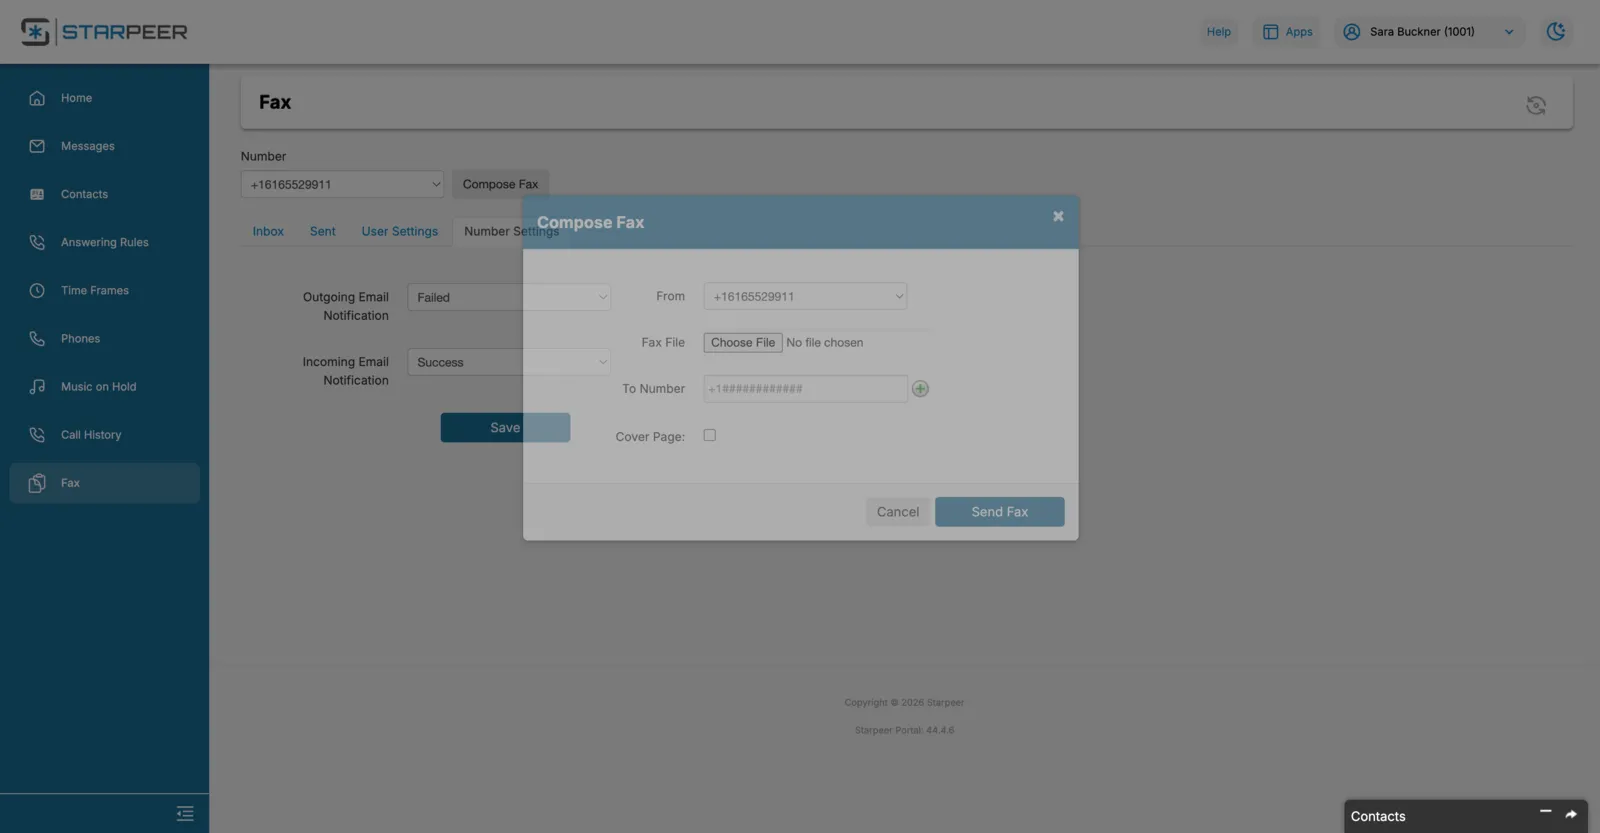The image size is (1600, 833).
Task: Click the green plus icon beside To Number
Action: click(x=920, y=389)
